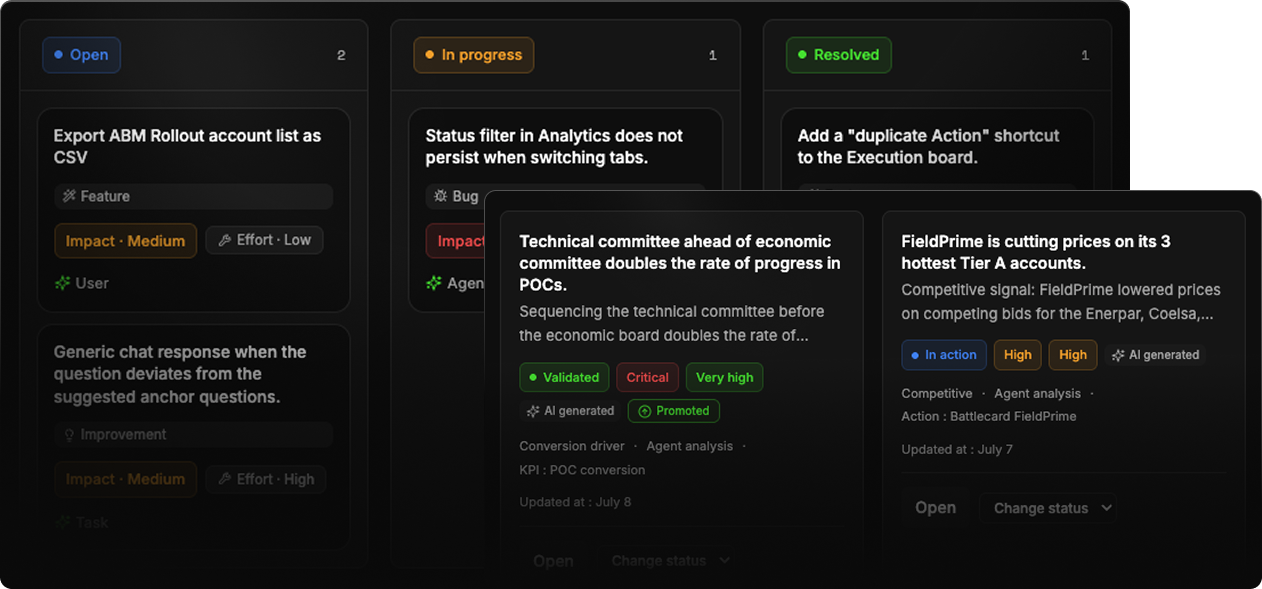Select the Resolved status badge
The width and height of the screenshot is (1262, 589).
click(838, 55)
